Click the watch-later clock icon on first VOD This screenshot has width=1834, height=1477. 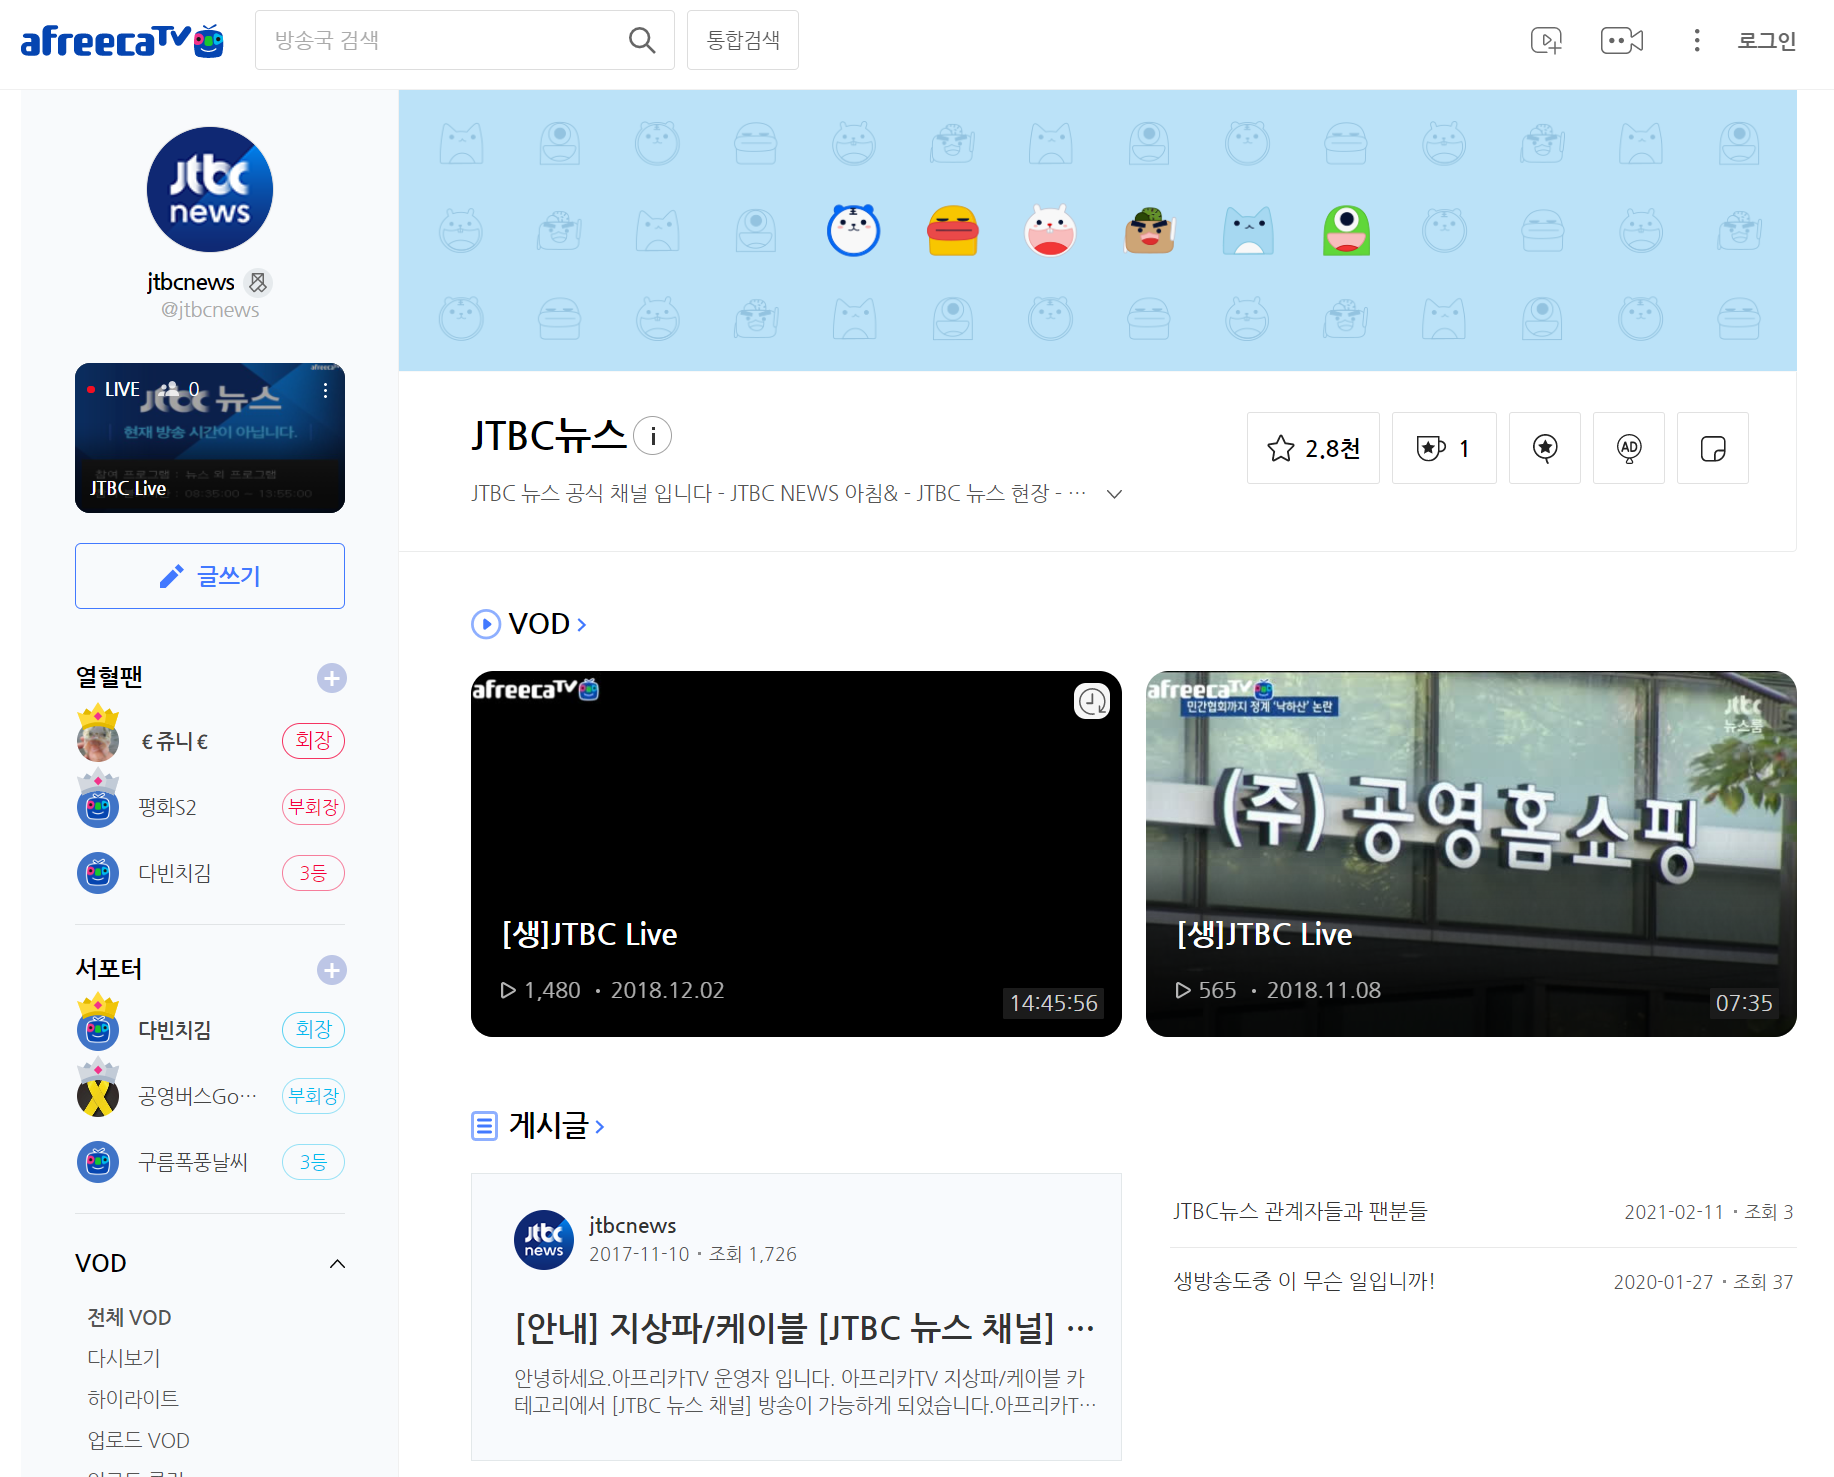point(1092,701)
